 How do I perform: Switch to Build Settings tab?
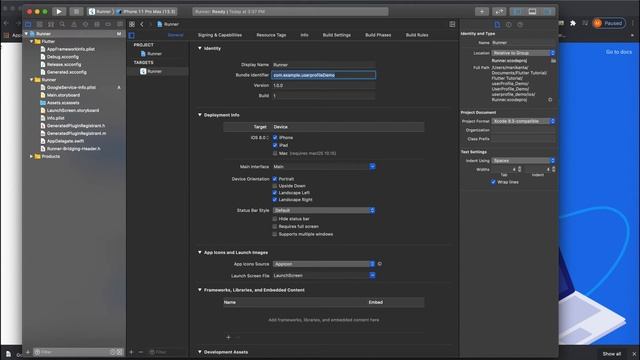[337, 35]
